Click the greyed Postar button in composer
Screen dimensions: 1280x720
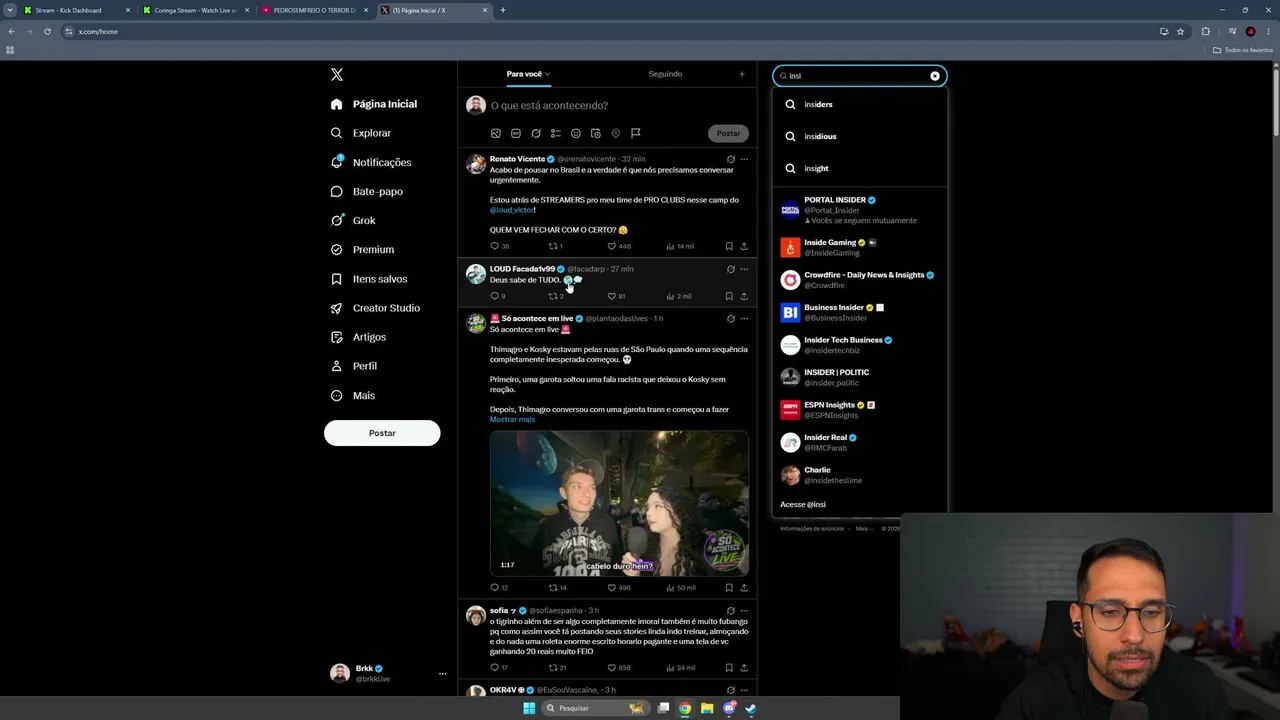[728, 133]
